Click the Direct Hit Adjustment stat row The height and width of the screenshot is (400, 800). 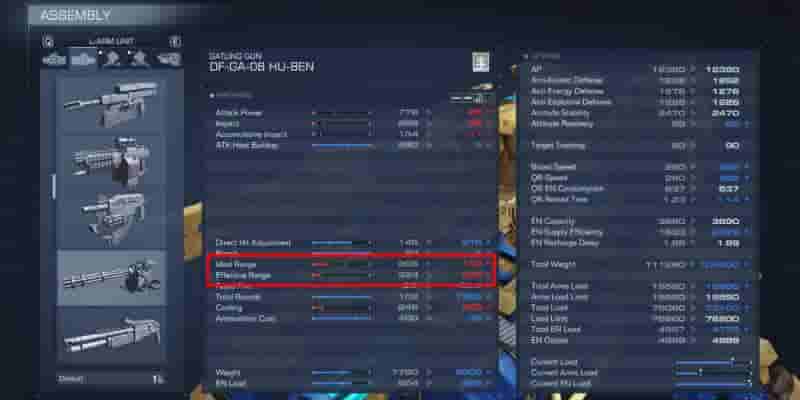(352, 243)
